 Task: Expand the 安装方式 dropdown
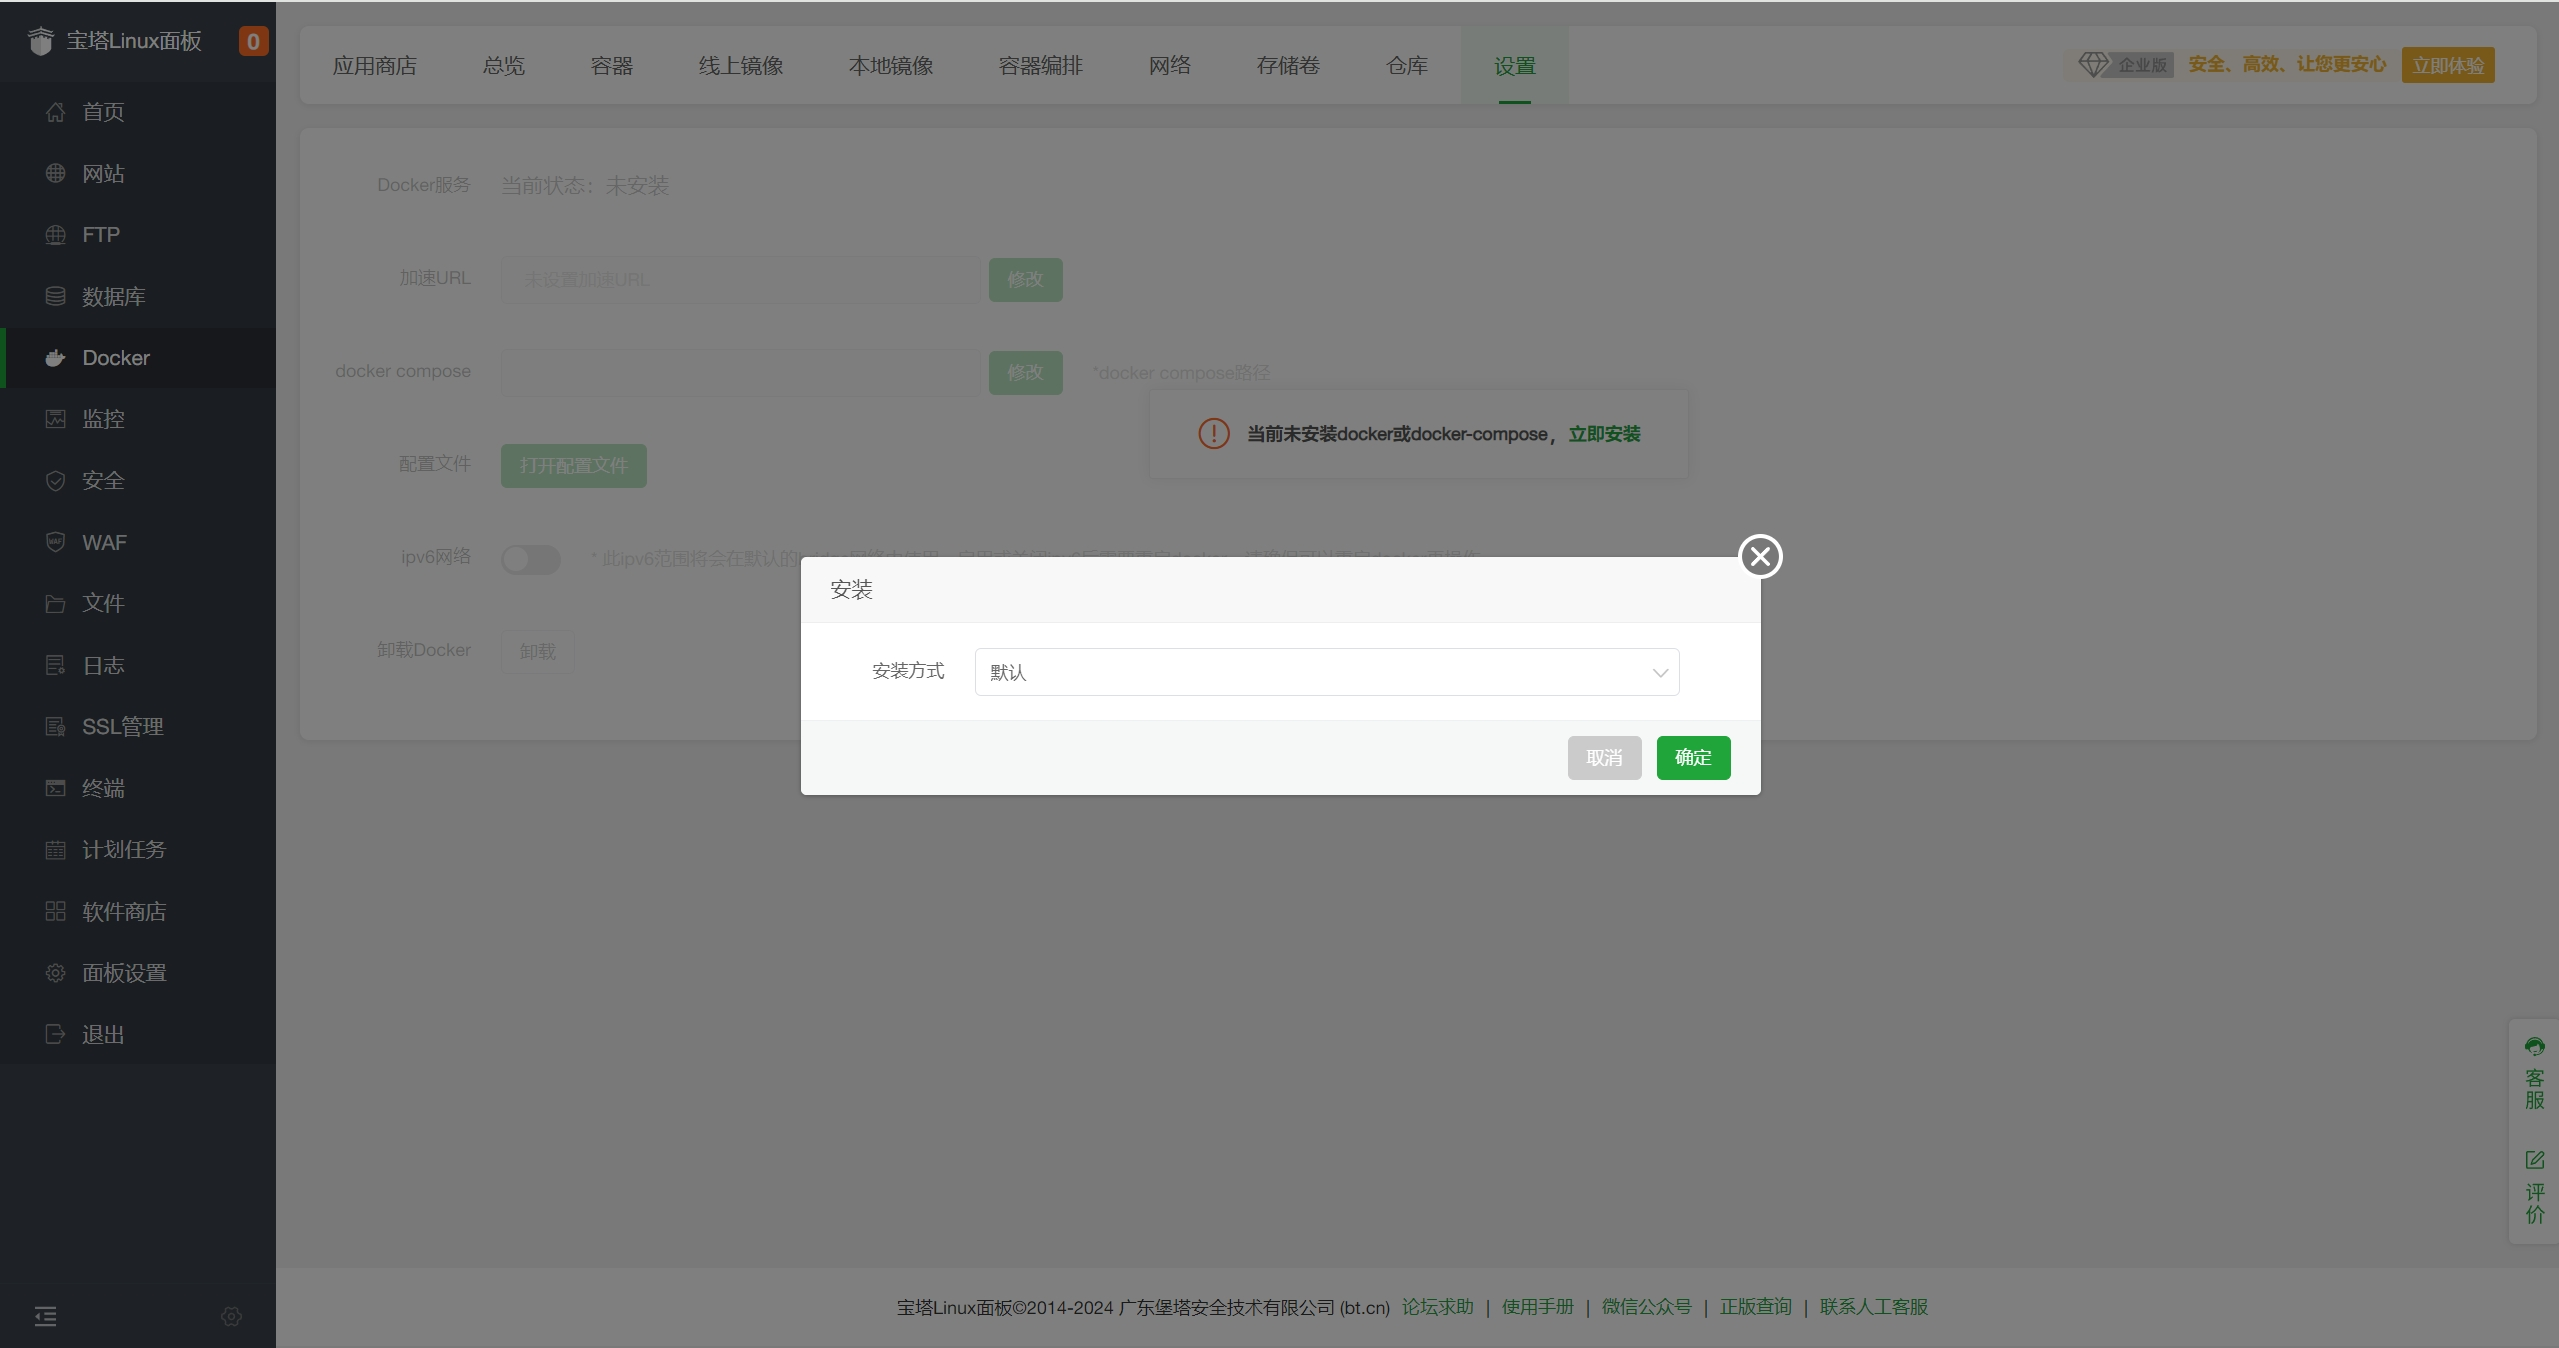(1325, 672)
